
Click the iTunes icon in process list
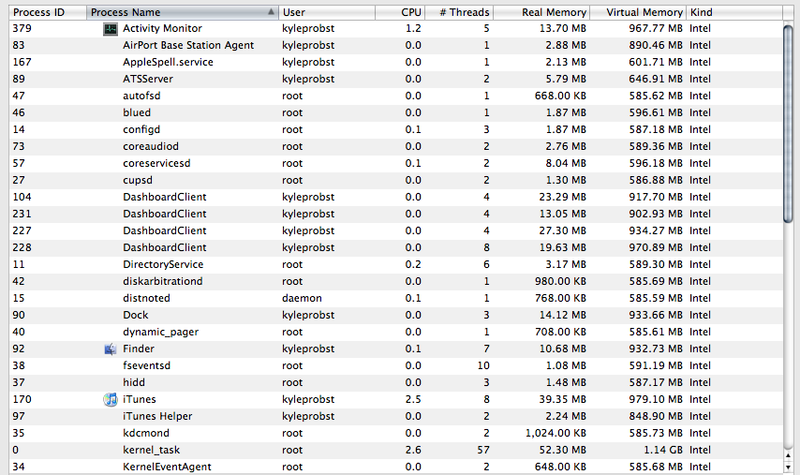click(x=110, y=399)
